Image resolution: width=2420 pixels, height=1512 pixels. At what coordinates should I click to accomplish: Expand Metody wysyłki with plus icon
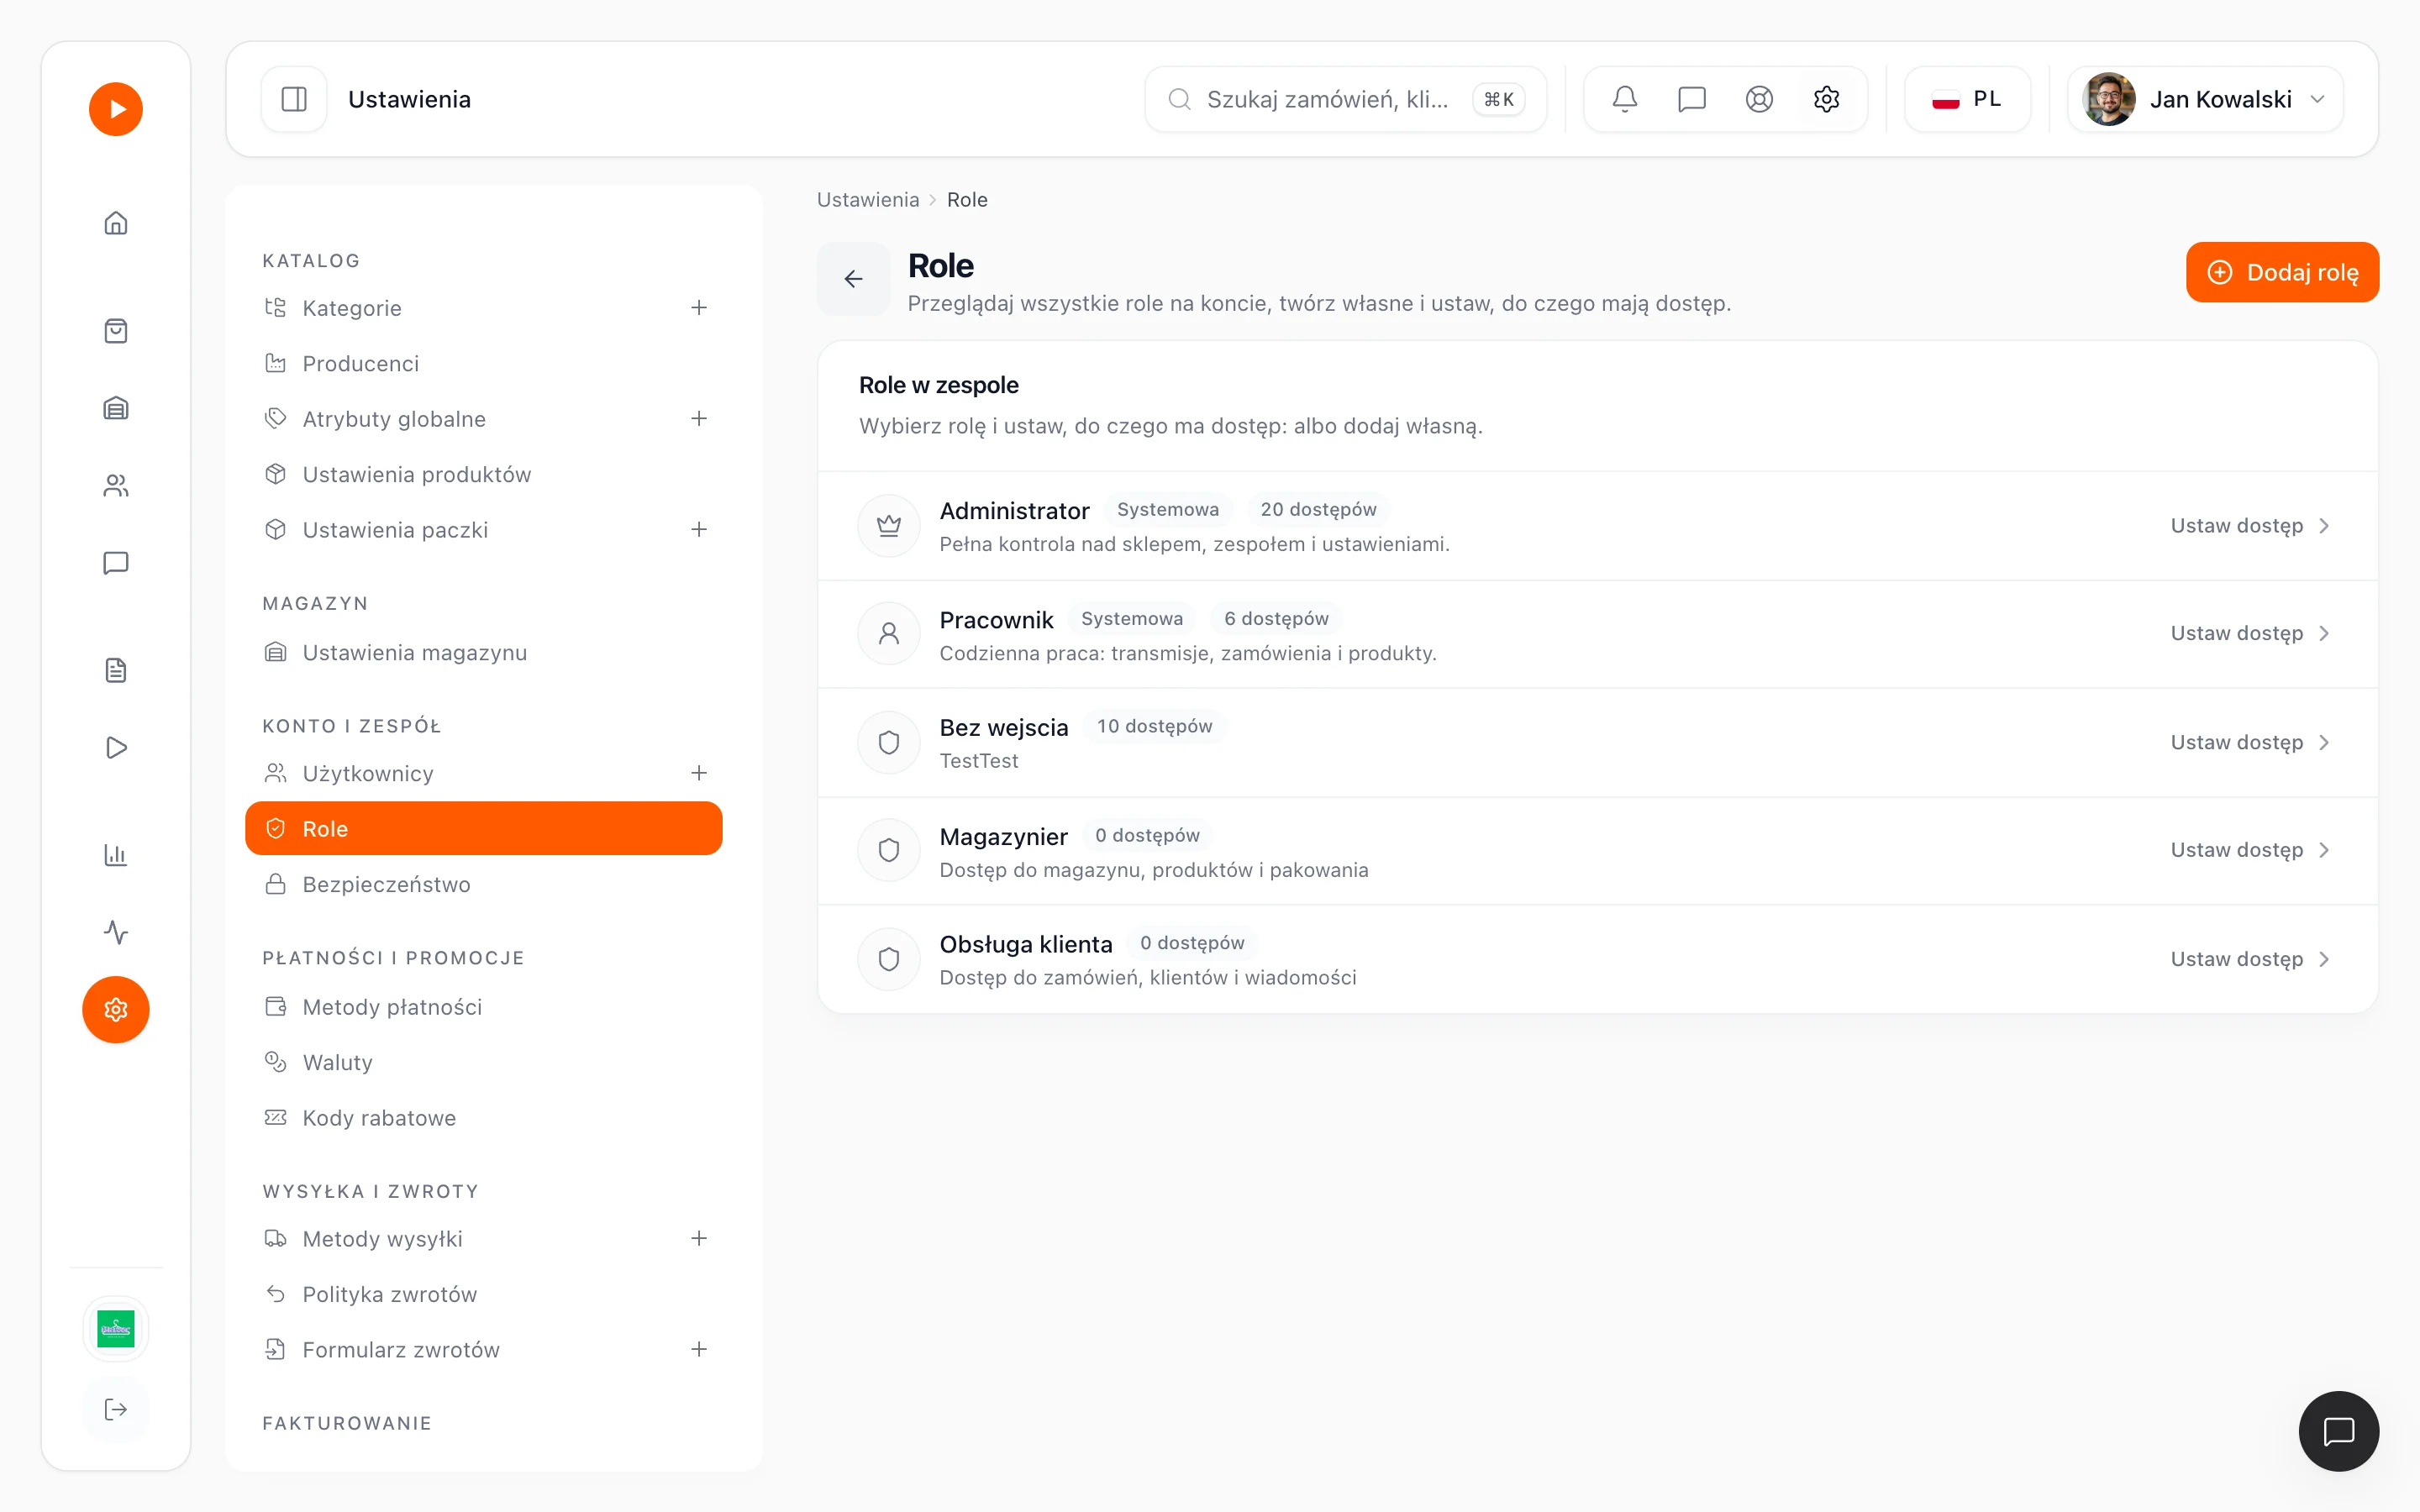(699, 1239)
